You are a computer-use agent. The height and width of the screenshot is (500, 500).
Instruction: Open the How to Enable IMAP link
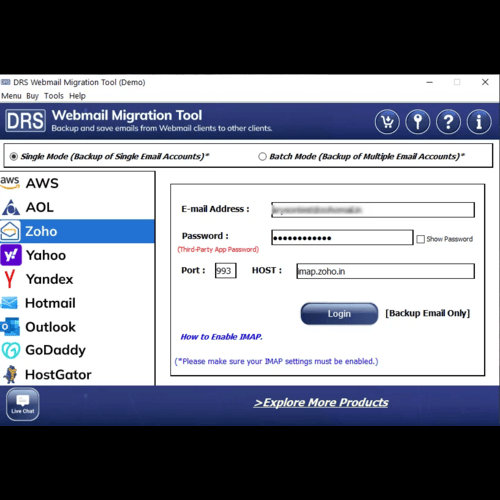tap(221, 337)
